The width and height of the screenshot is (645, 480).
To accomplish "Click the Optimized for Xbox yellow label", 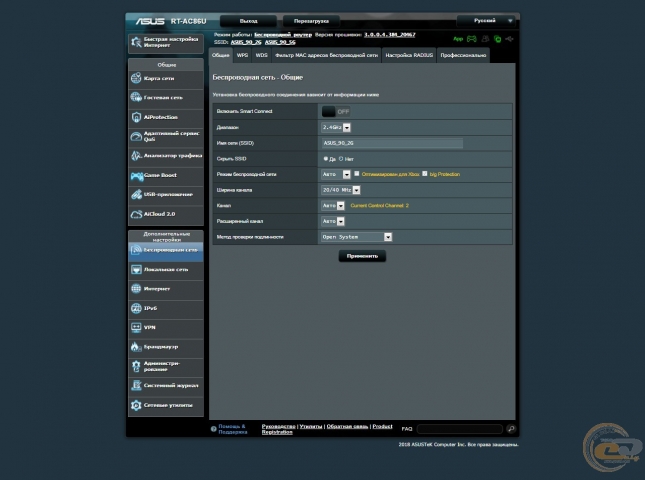I will [390, 174].
